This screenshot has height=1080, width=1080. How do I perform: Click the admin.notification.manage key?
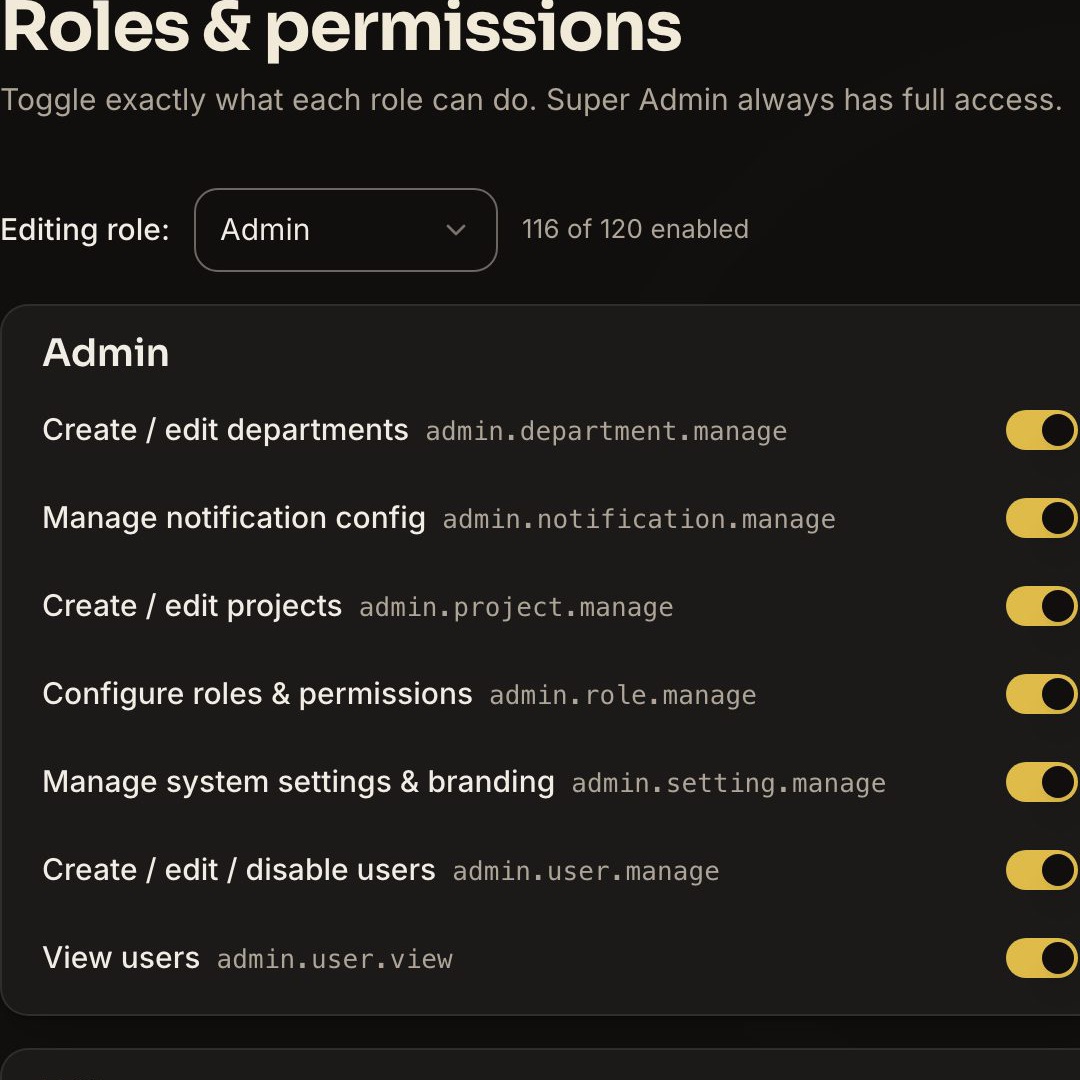[638, 519]
